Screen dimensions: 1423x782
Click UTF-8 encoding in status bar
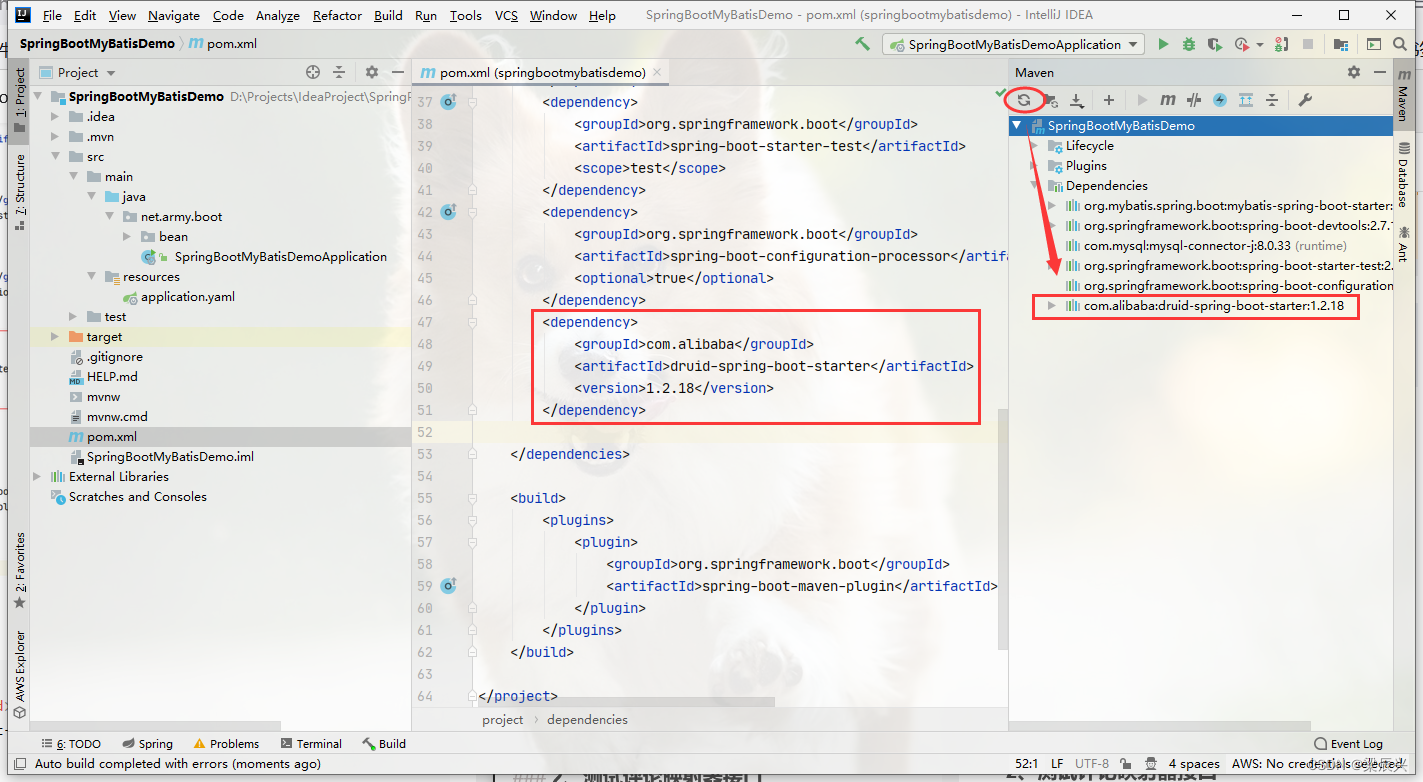tap(1092, 764)
